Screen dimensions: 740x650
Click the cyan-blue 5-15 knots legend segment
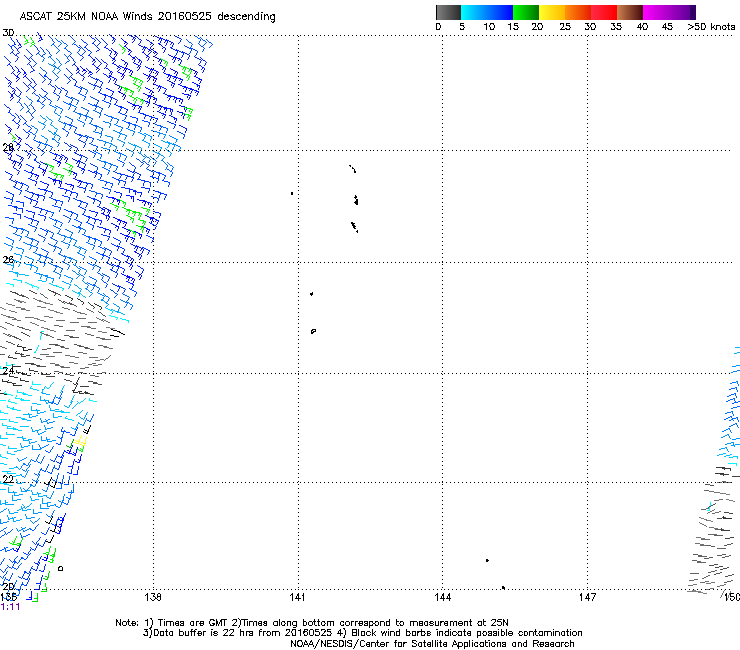click(487, 12)
